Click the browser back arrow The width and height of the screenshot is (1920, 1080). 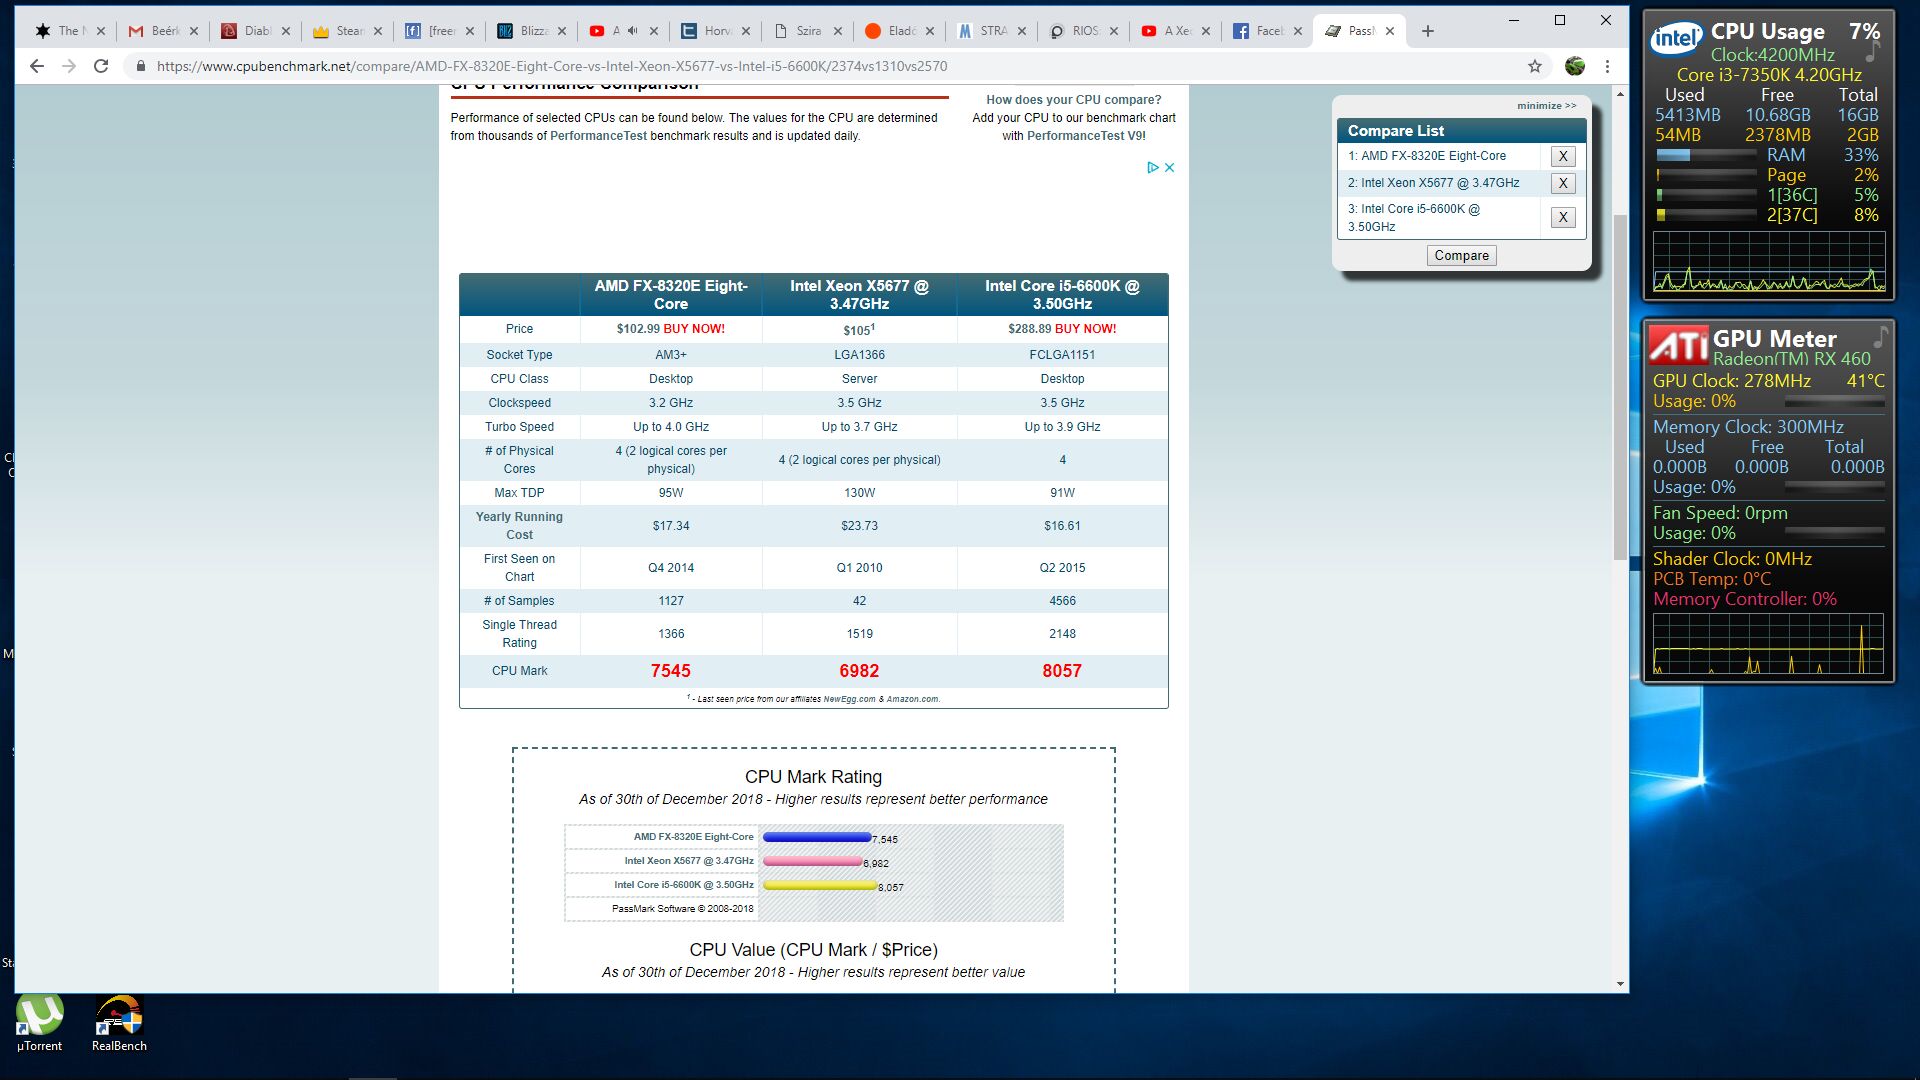click(x=37, y=66)
